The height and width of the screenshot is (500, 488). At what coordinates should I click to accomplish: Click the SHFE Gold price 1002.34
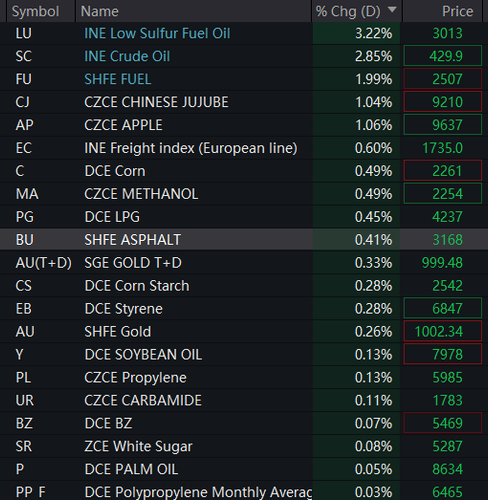(439, 332)
